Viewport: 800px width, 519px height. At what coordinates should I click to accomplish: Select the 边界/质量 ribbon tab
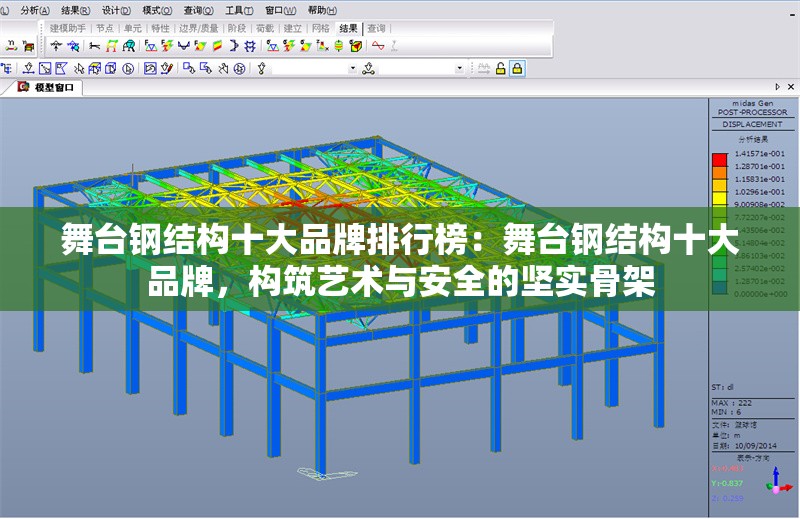[x=198, y=28]
